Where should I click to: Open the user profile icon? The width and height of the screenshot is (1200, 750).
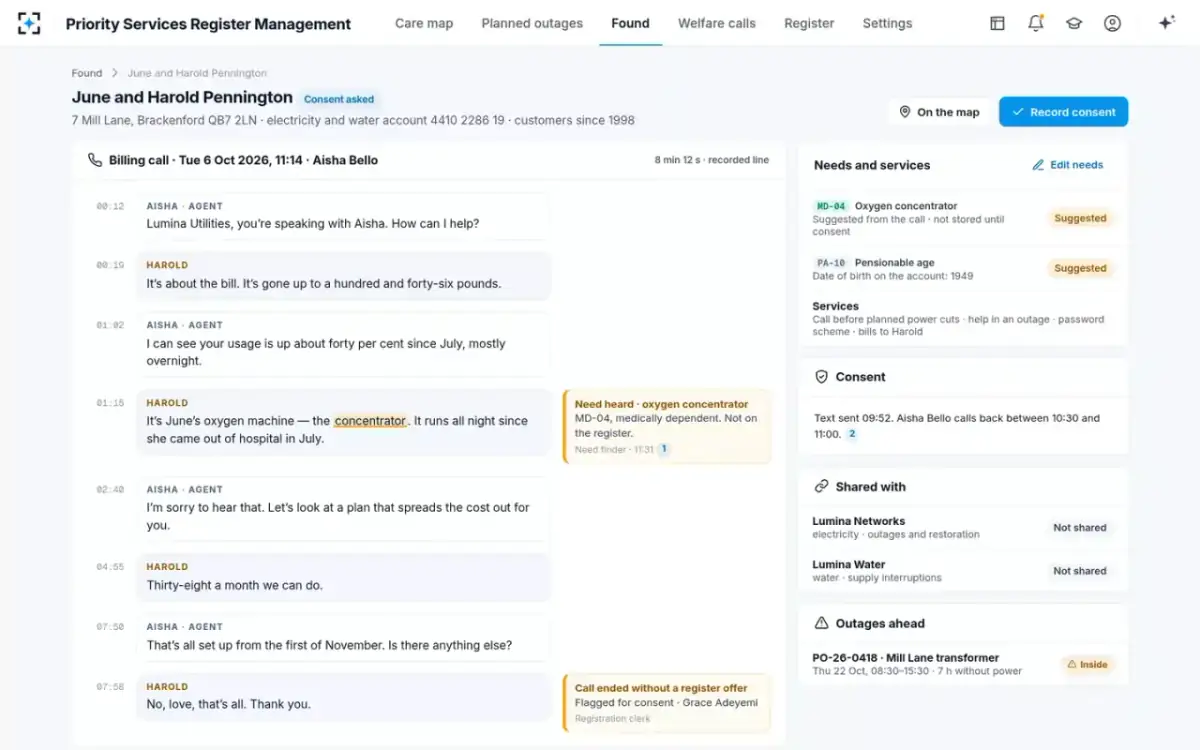click(1112, 23)
